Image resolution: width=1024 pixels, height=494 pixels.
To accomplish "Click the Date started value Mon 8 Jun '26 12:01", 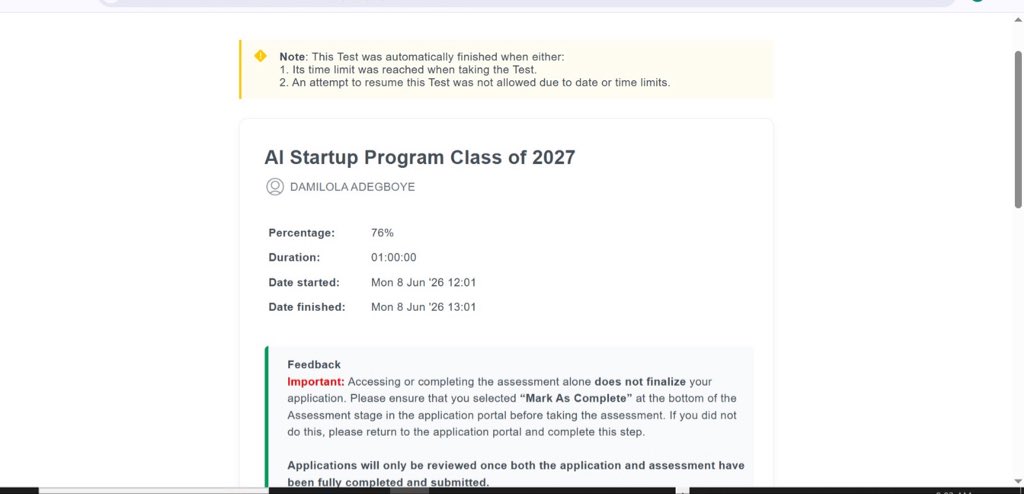I will [x=423, y=282].
